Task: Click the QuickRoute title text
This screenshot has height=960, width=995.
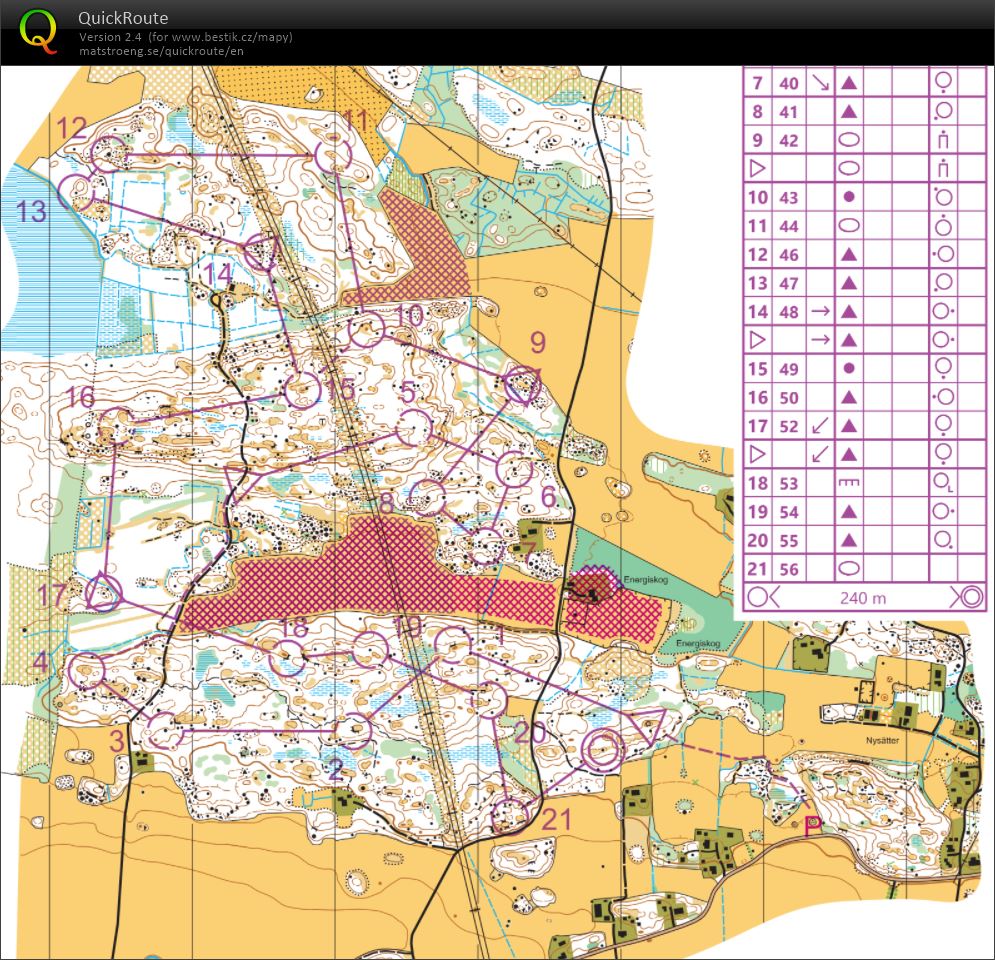Action: [x=123, y=18]
